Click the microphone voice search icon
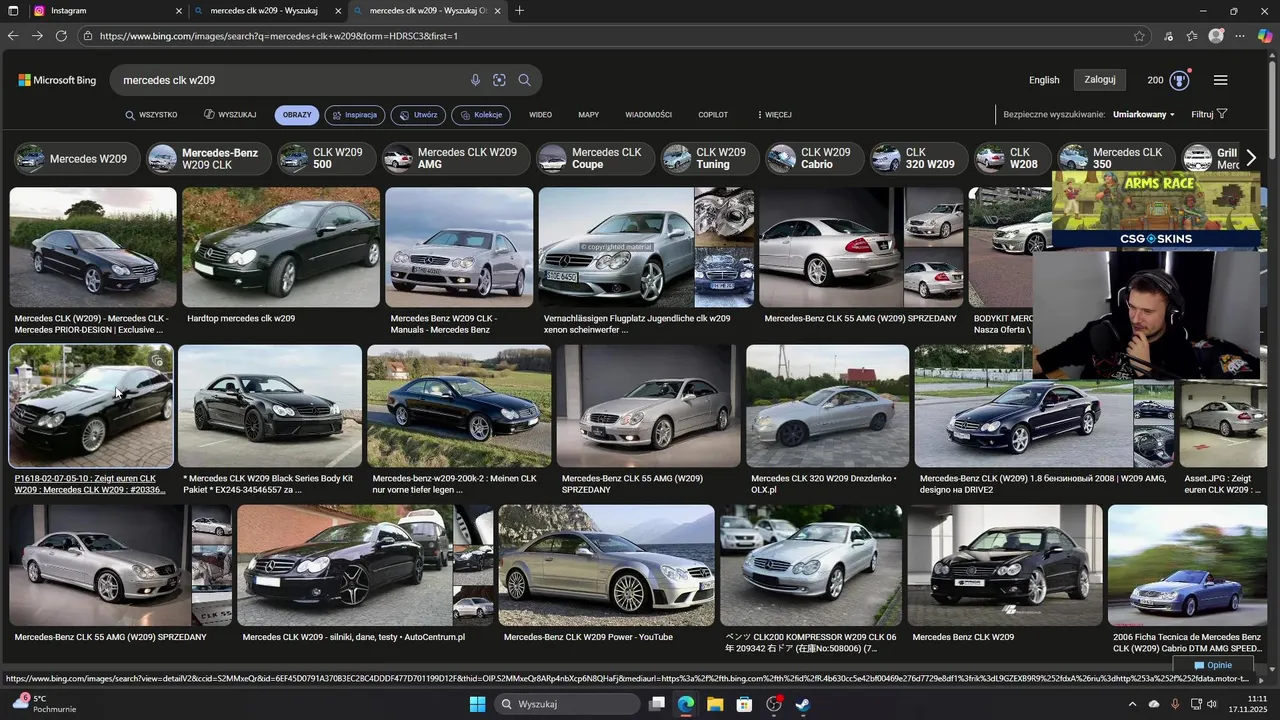This screenshot has height=720, width=1280. (x=475, y=80)
